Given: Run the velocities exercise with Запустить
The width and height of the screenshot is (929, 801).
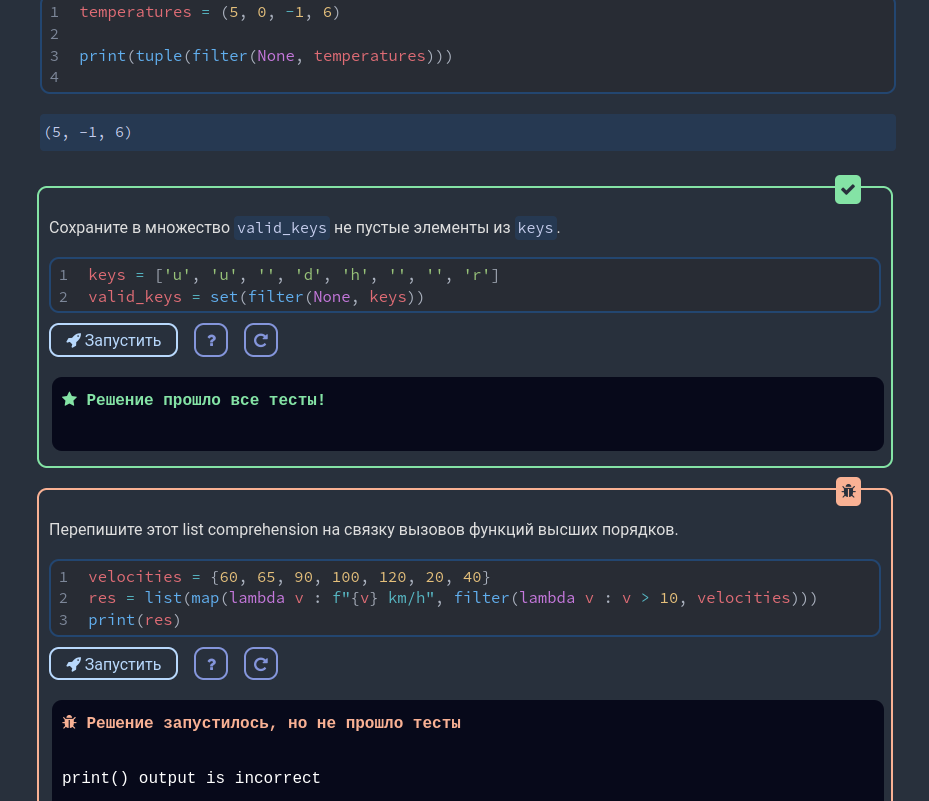Looking at the screenshot, I should (x=113, y=664).
